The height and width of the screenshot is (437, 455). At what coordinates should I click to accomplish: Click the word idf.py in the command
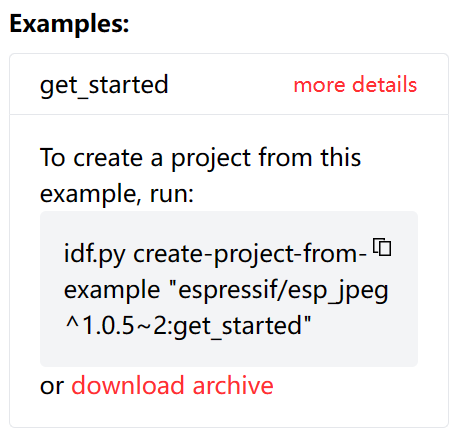point(95,255)
